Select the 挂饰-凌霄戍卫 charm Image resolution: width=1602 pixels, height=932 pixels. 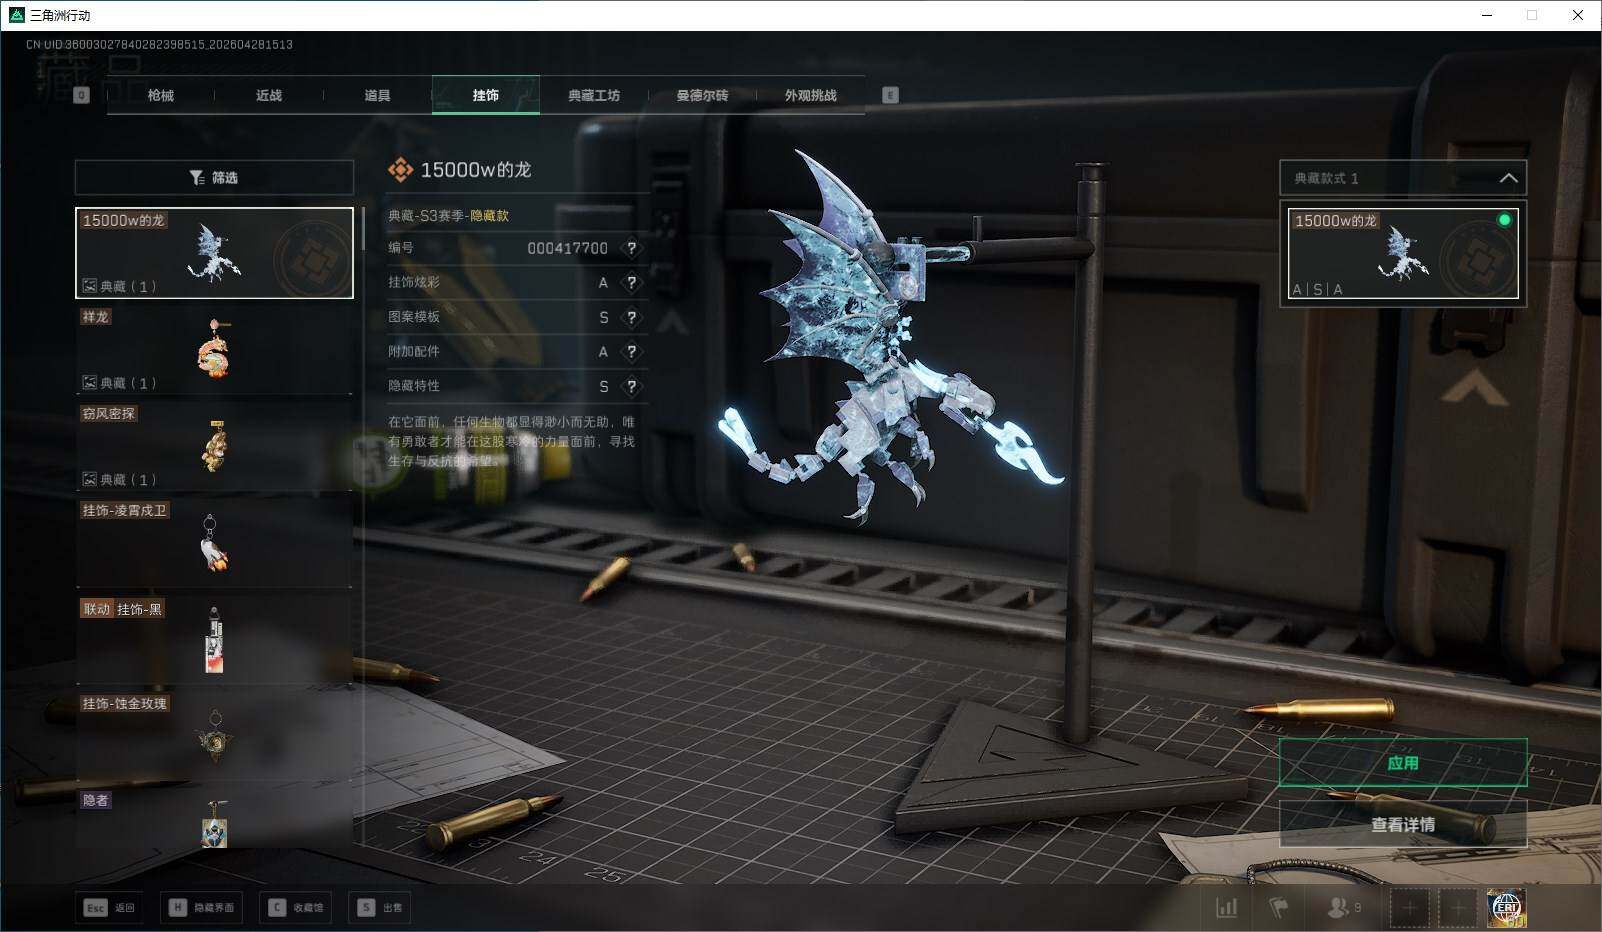(x=214, y=543)
